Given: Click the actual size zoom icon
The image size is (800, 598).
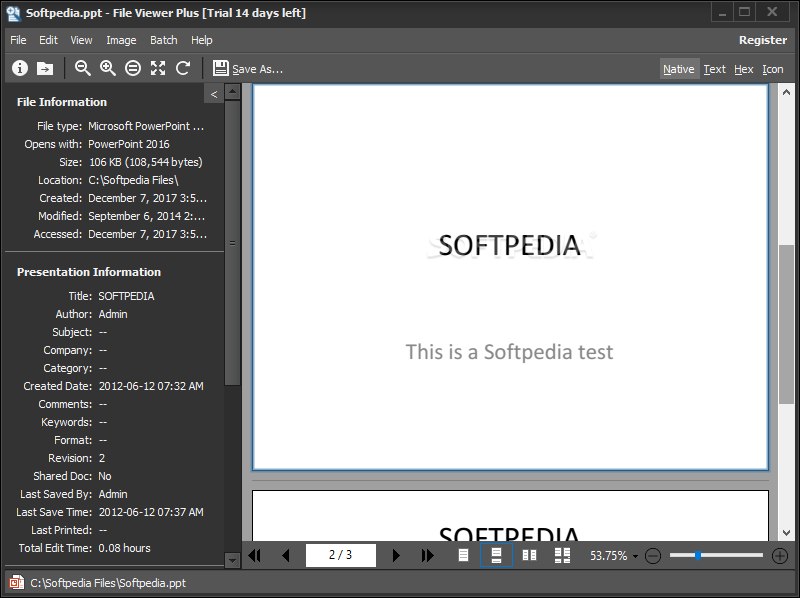Looking at the screenshot, I should tap(133, 68).
